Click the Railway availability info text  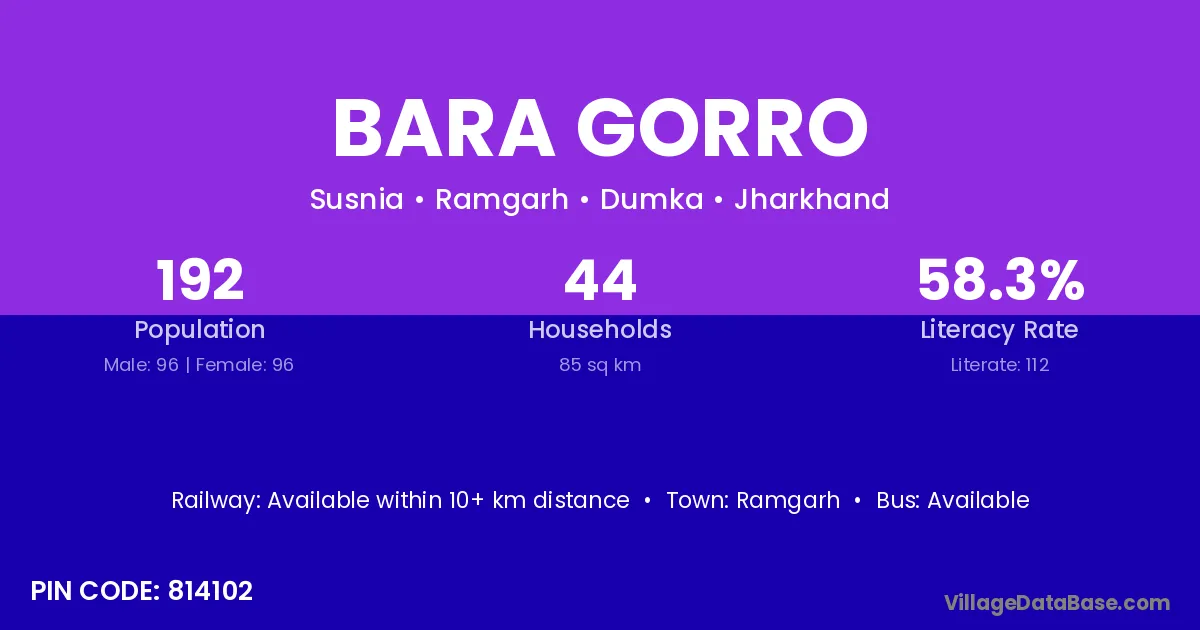click(x=400, y=500)
